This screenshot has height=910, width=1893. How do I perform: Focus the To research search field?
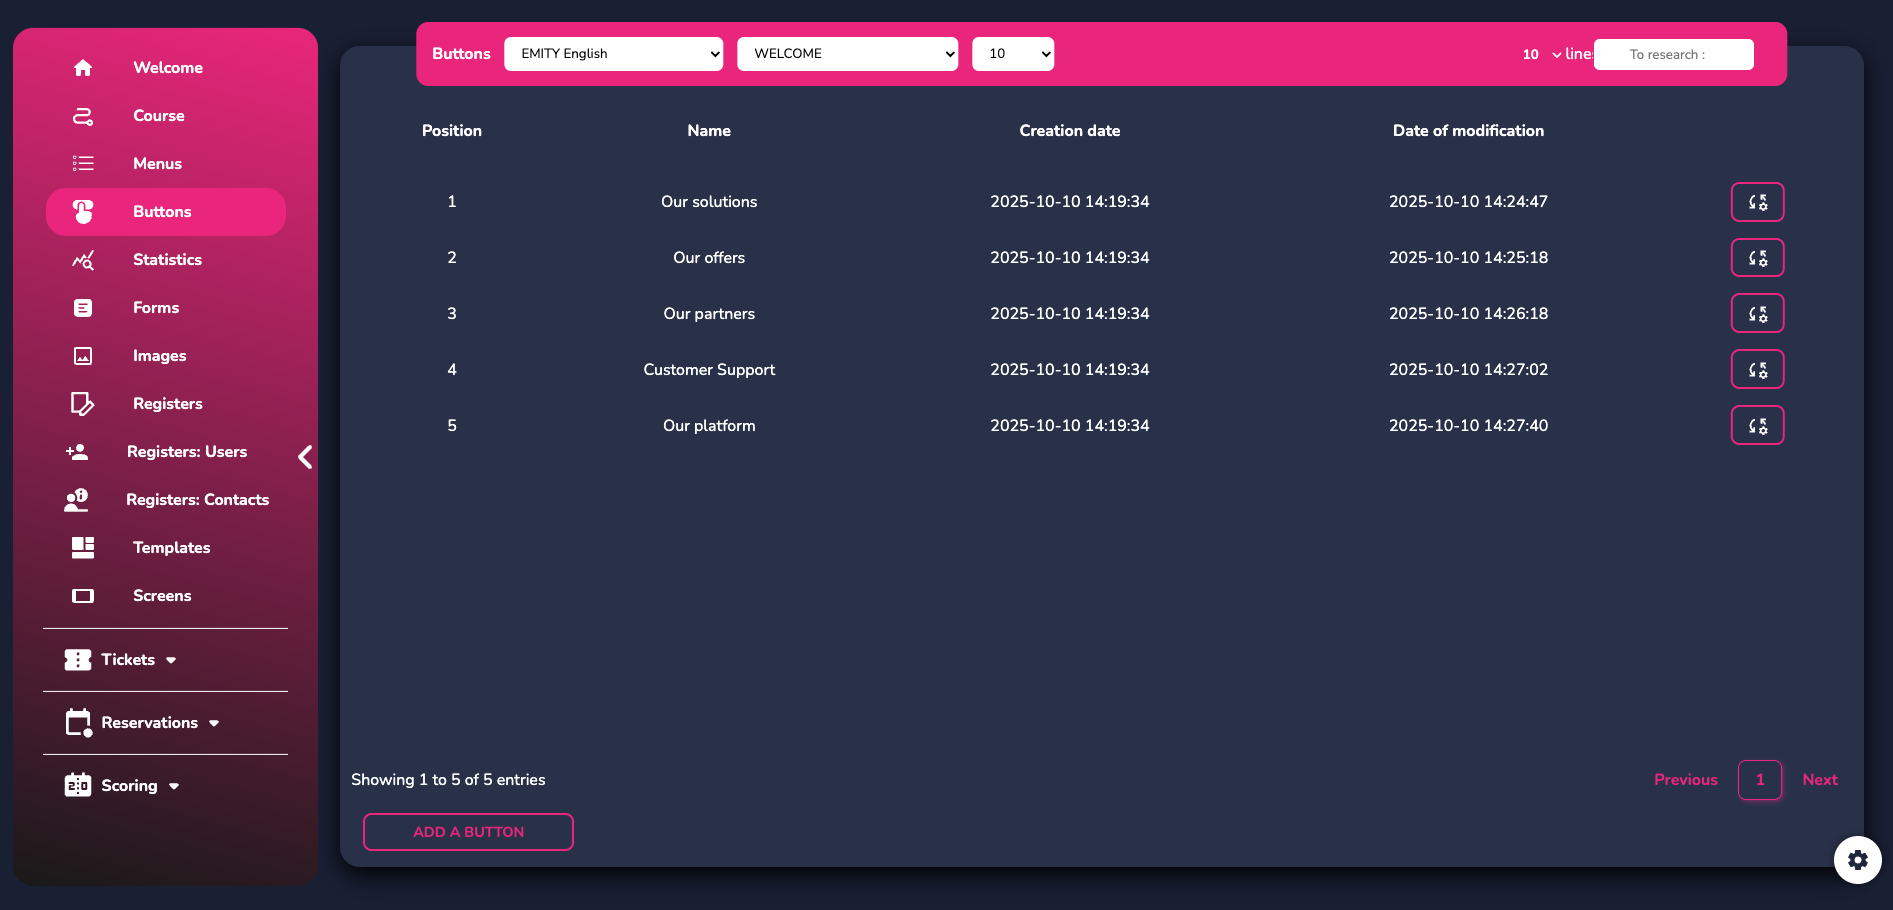pyautogui.click(x=1673, y=55)
